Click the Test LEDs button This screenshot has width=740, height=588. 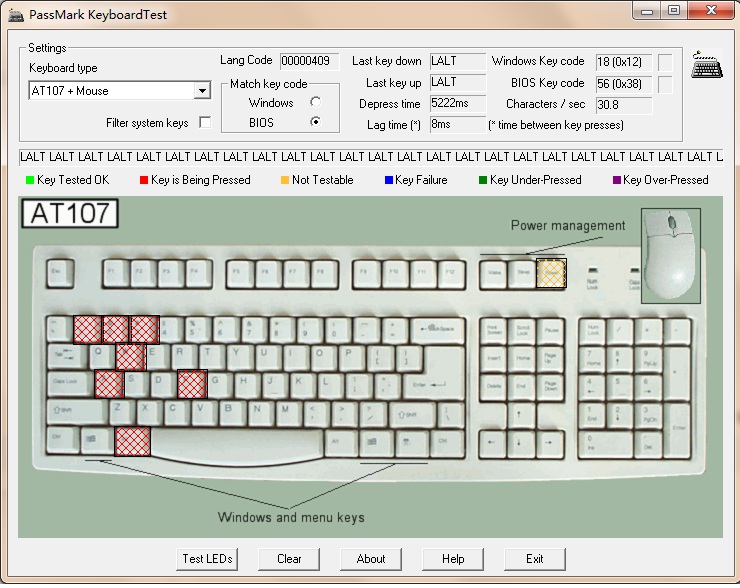207,559
